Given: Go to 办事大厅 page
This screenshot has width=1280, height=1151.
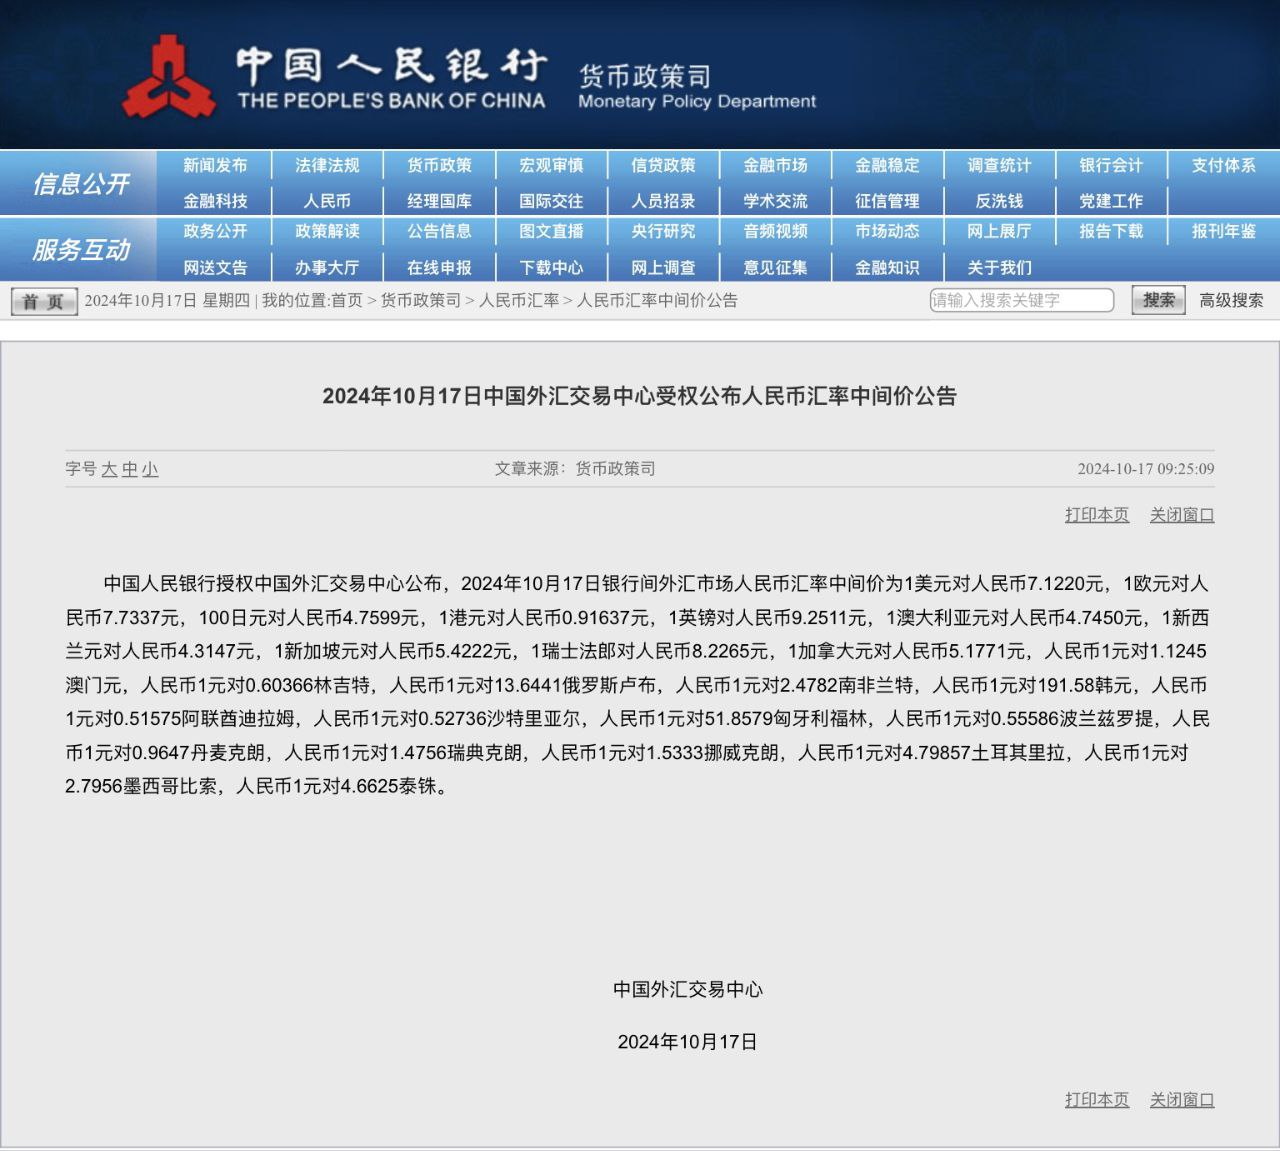Looking at the screenshot, I should 327,268.
